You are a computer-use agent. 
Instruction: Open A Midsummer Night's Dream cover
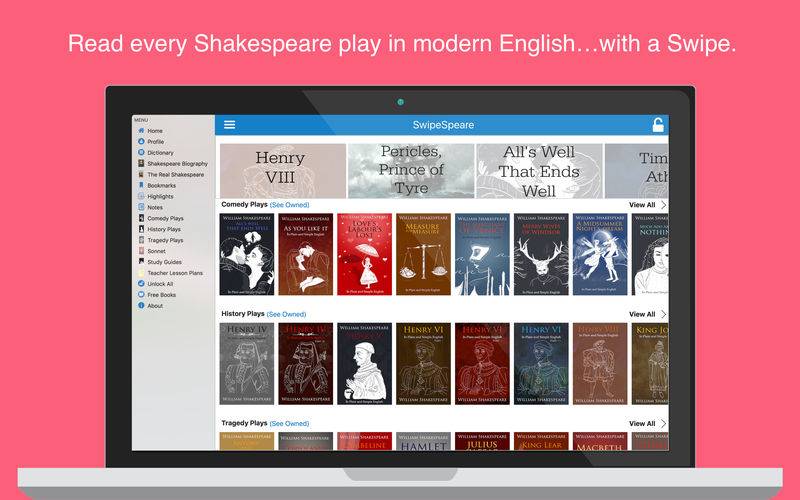600,254
